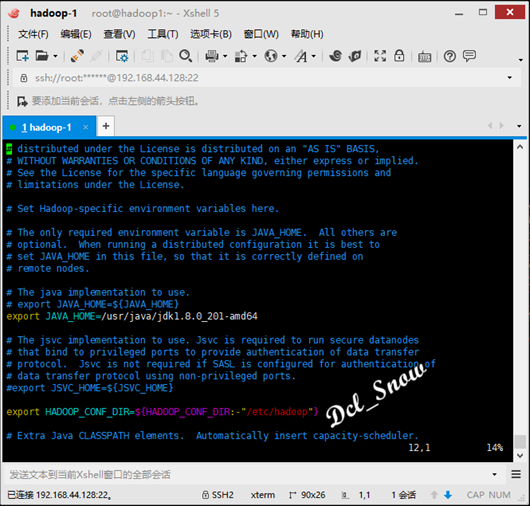Click the chat bubble feedback icon
The image size is (530, 506).
pyautogui.click(x=469, y=56)
